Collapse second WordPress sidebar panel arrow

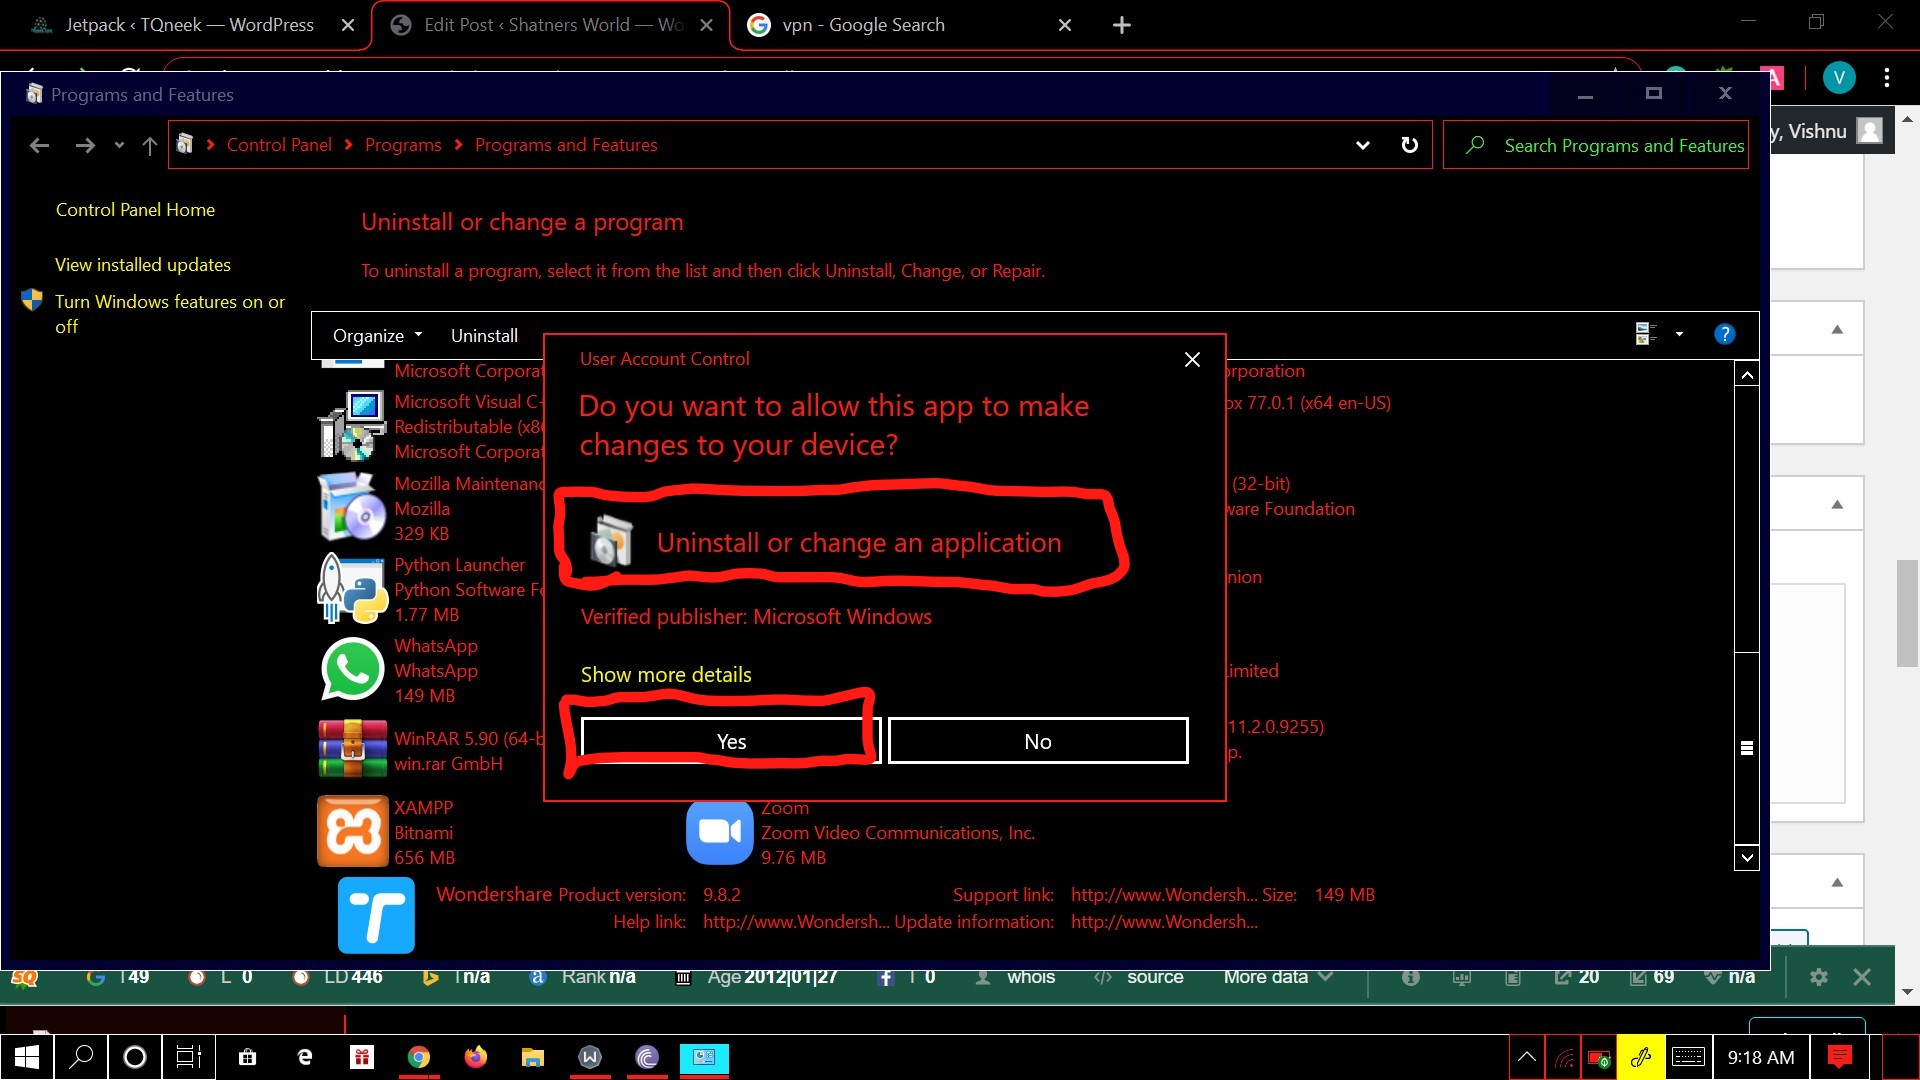[x=1837, y=505]
